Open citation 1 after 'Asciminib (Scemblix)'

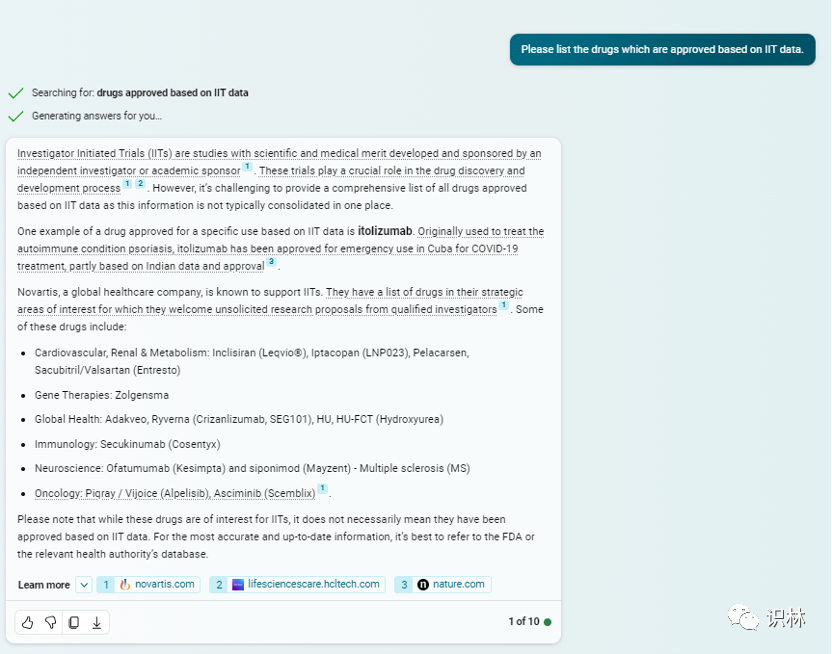click(x=322, y=489)
